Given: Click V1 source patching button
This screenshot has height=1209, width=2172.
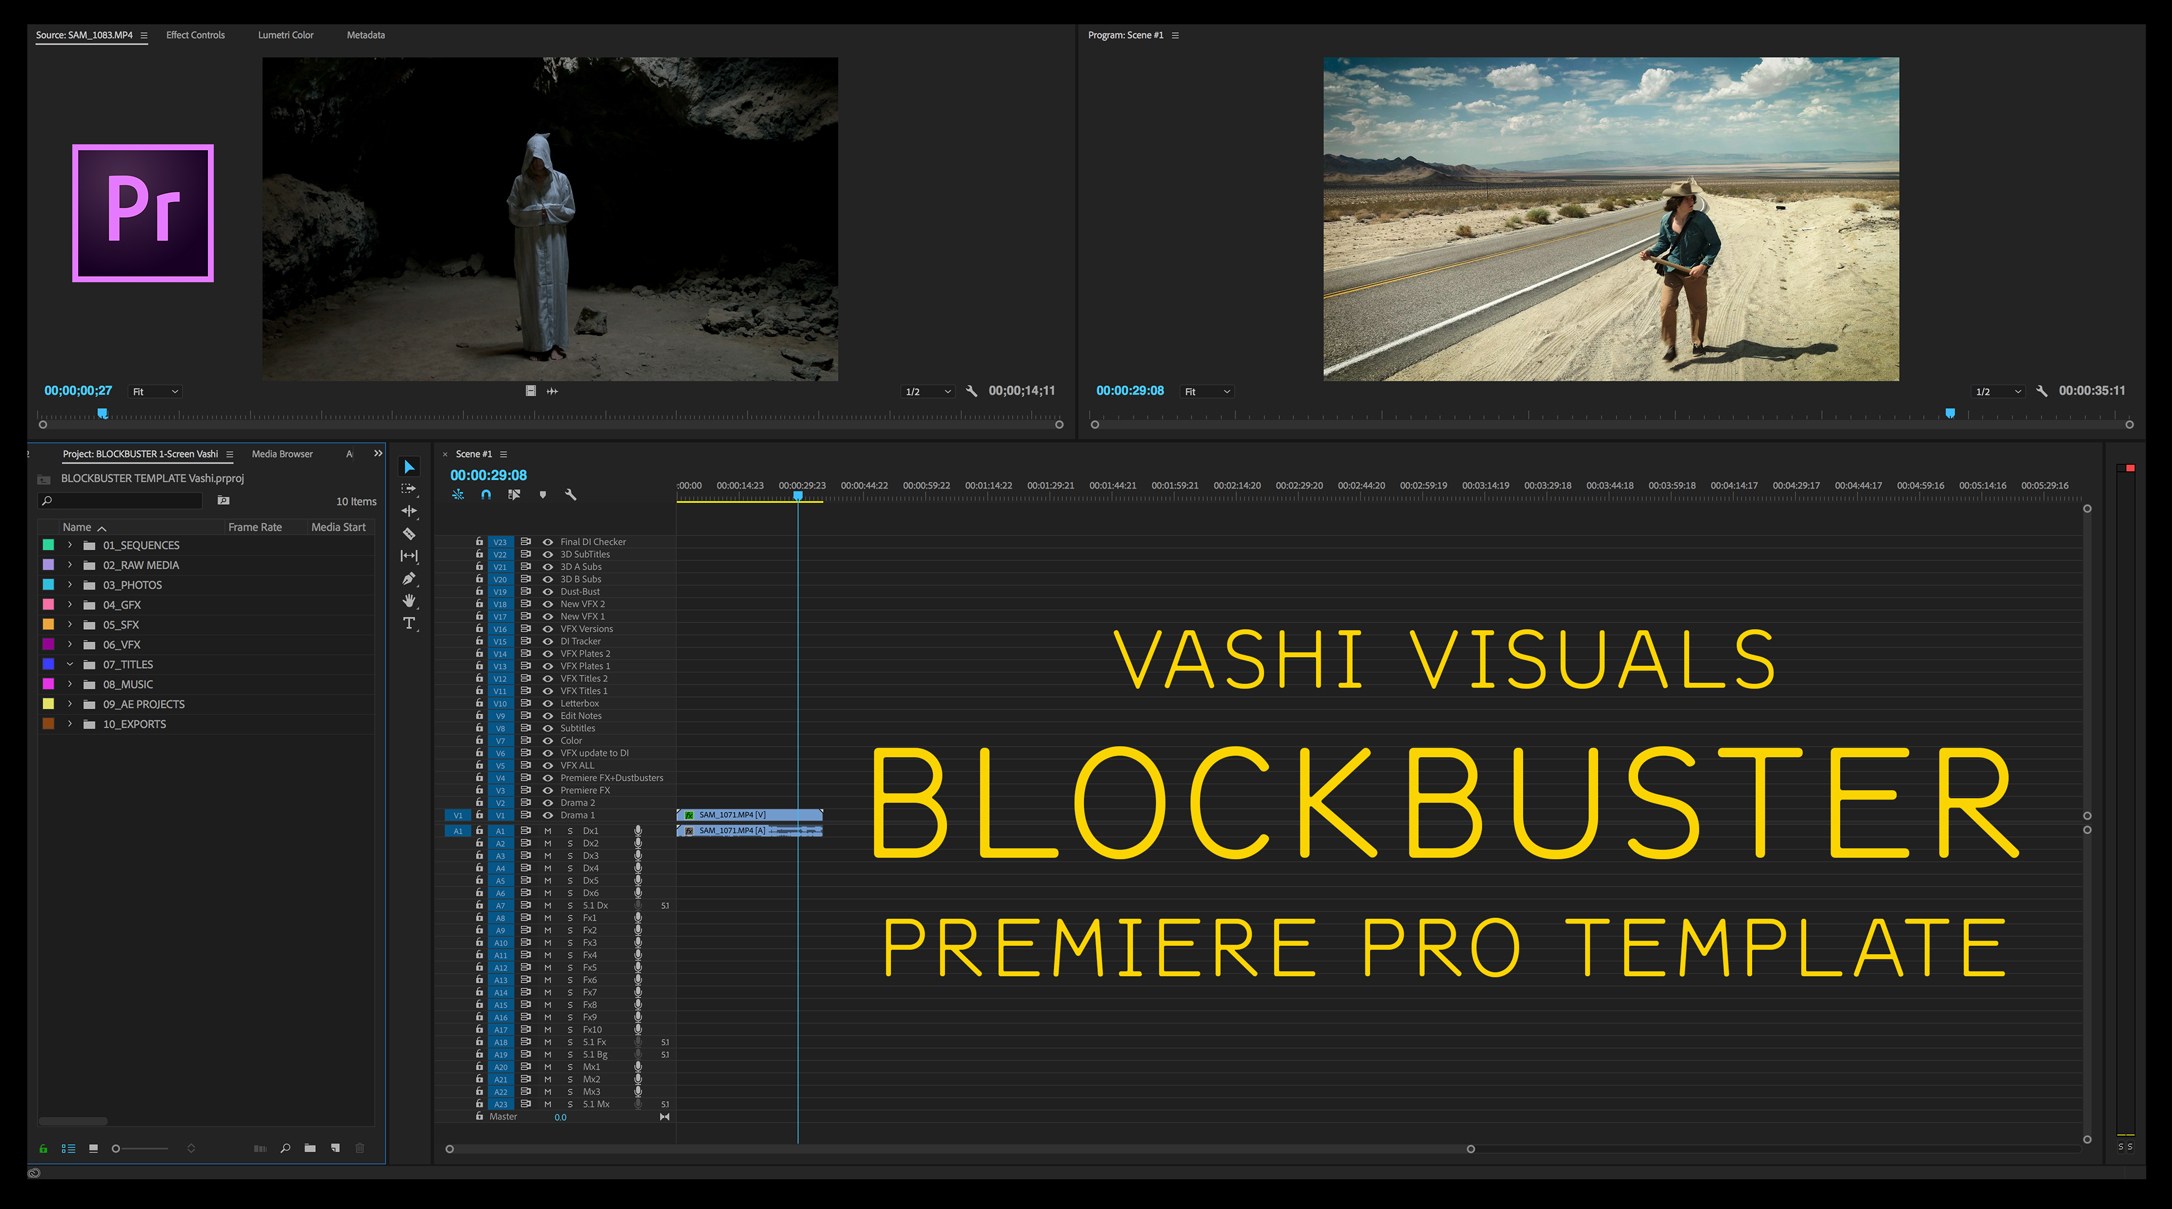Looking at the screenshot, I should [457, 815].
